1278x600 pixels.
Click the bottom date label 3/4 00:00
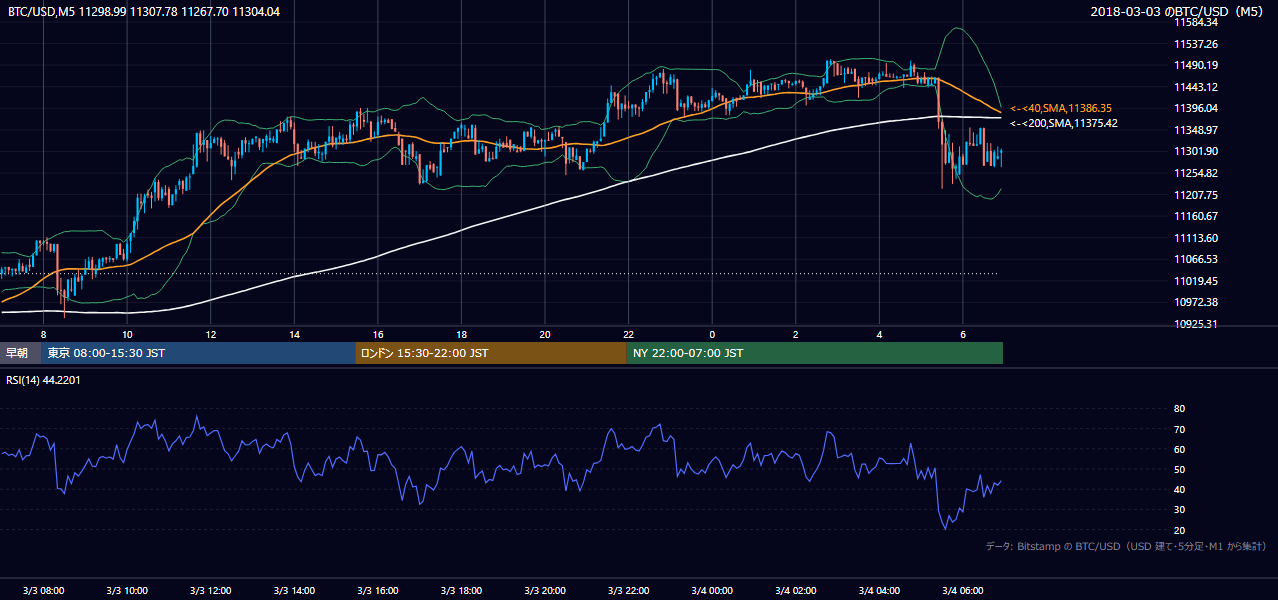click(x=712, y=590)
